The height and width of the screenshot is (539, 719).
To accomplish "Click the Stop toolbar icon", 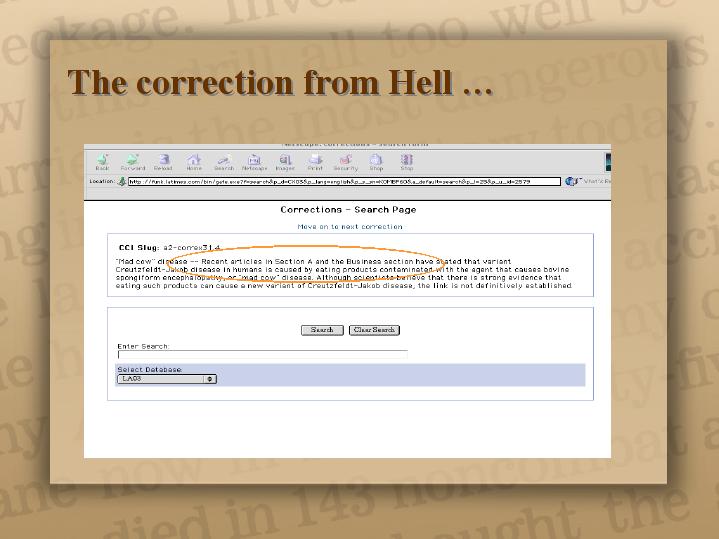I will (x=407, y=162).
